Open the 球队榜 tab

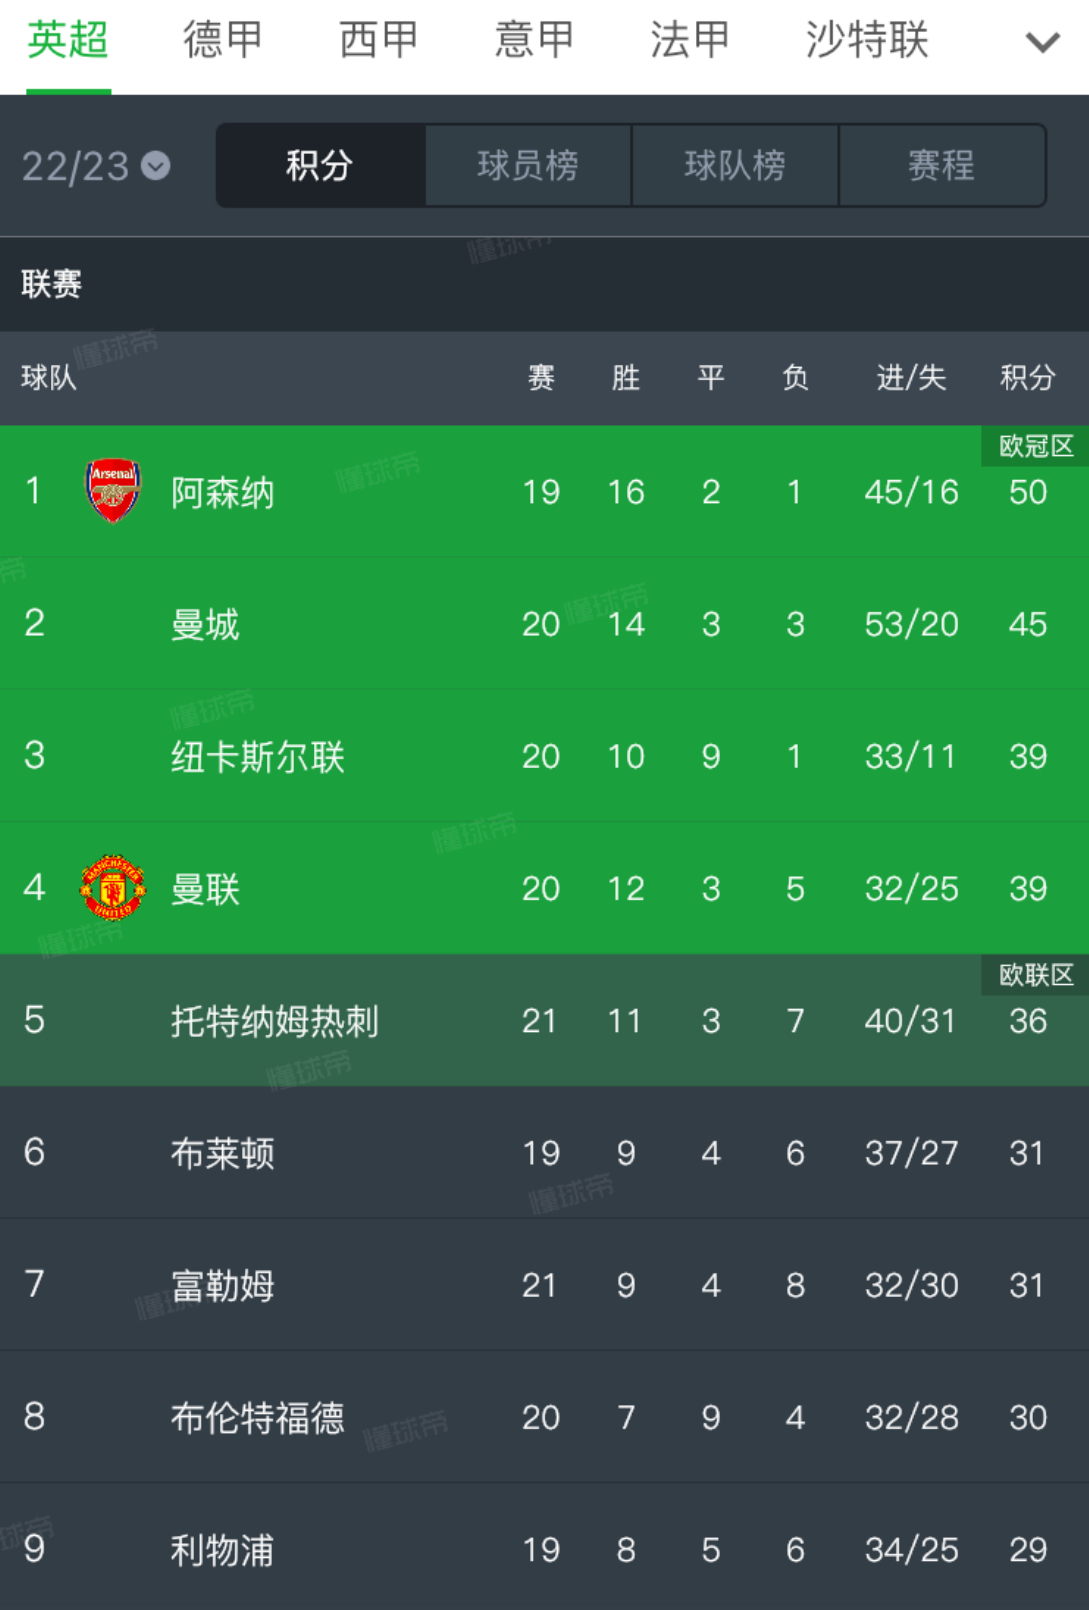pyautogui.click(x=735, y=166)
